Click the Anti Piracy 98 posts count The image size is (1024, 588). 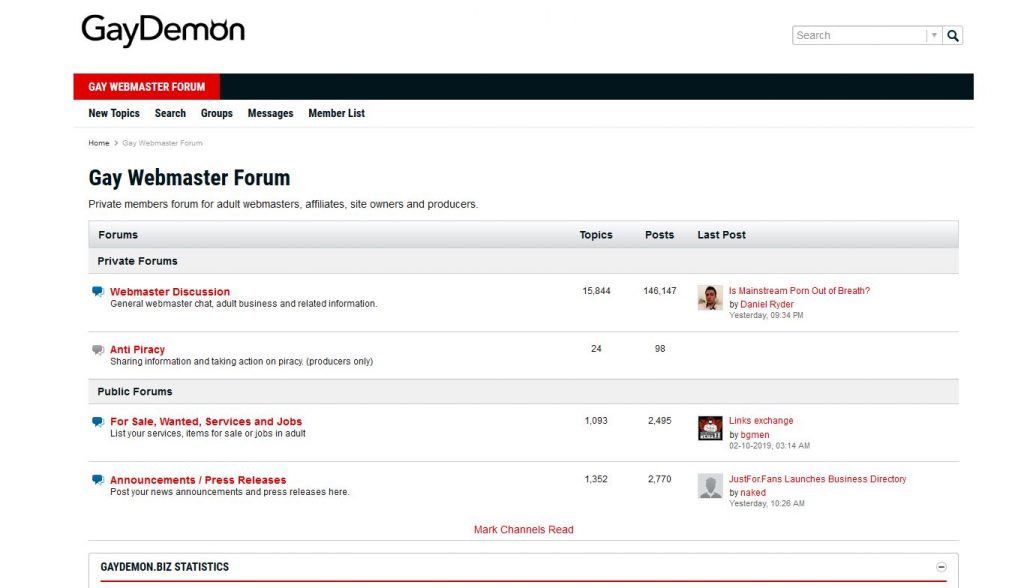coord(660,349)
